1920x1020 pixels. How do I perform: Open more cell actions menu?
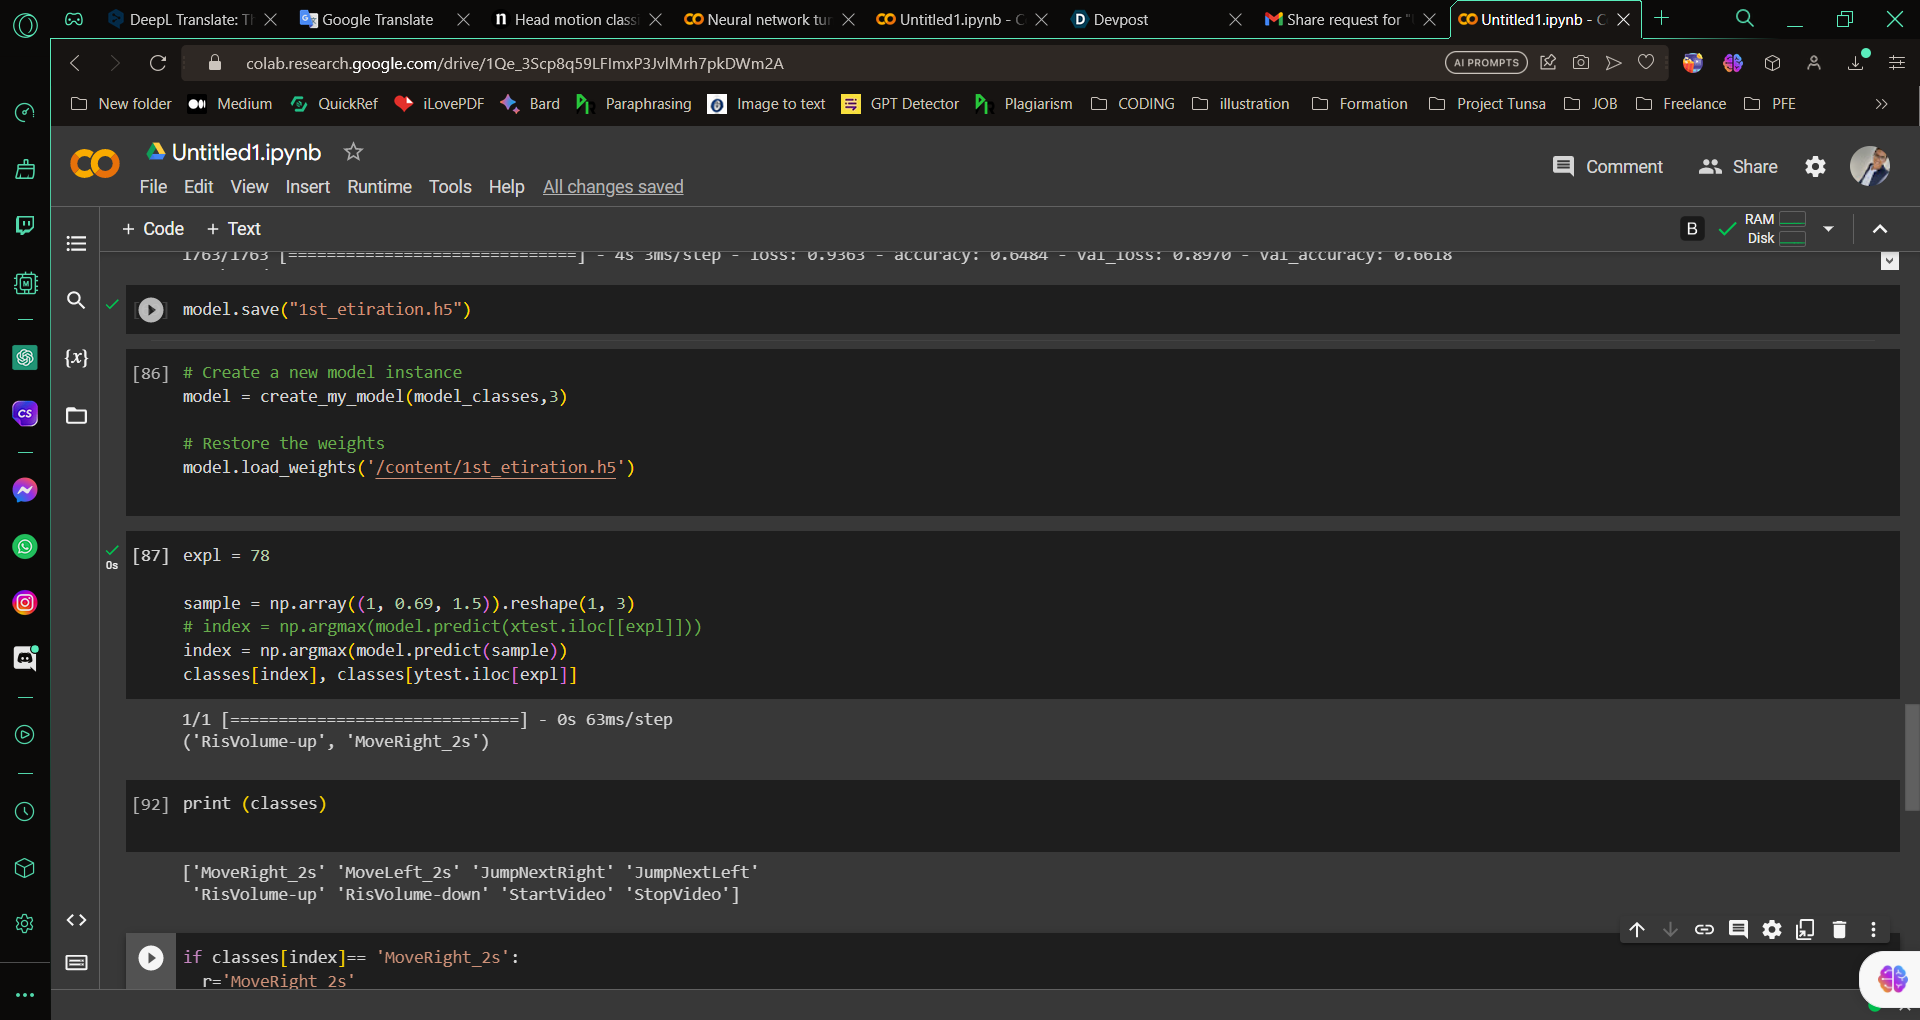click(1873, 930)
